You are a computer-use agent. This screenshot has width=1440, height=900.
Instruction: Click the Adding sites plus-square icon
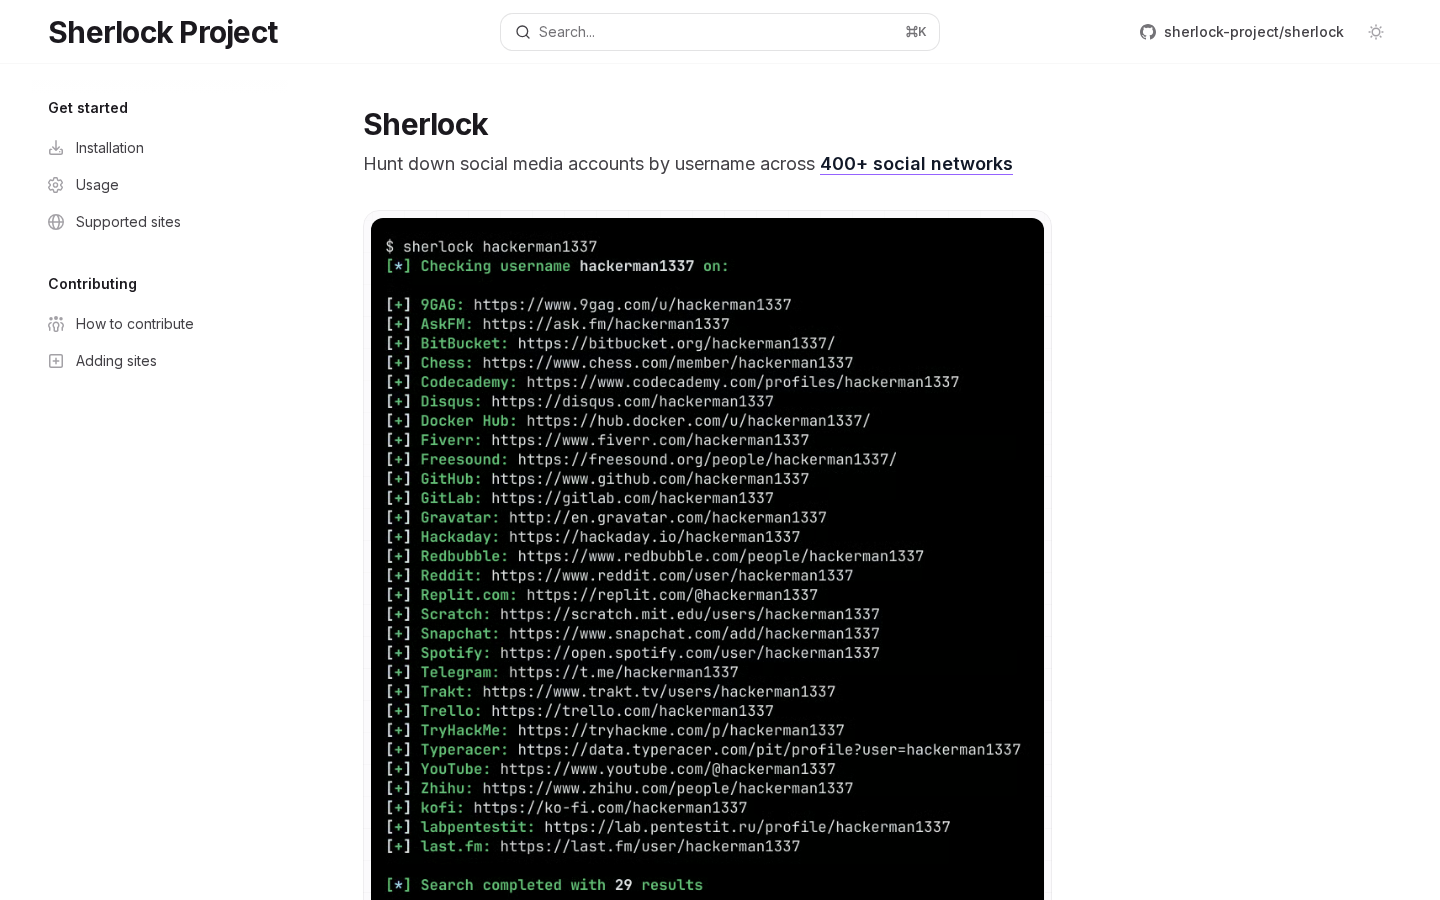pos(56,361)
